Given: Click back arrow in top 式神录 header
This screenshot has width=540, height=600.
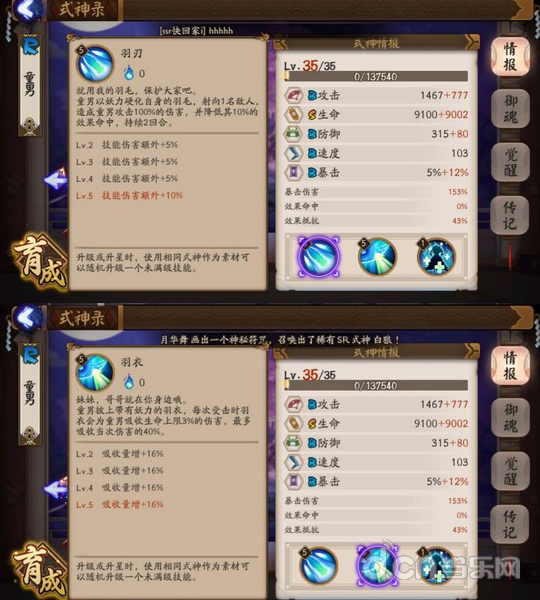Looking at the screenshot, I should (28, 10).
